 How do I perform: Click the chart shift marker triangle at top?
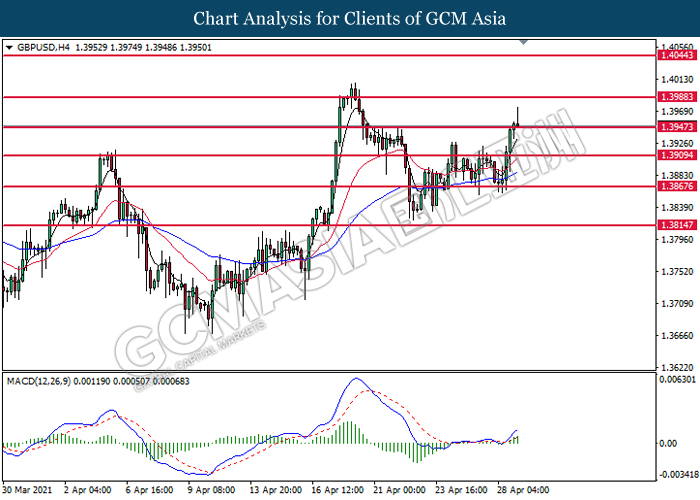click(x=524, y=42)
